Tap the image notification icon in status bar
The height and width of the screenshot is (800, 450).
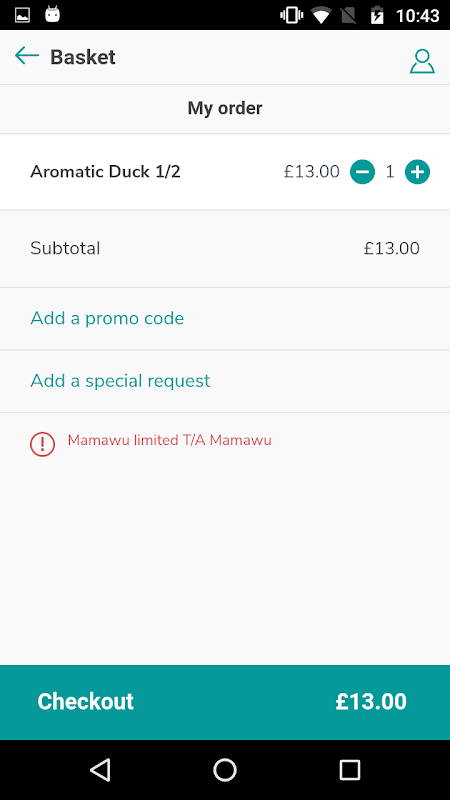22,15
